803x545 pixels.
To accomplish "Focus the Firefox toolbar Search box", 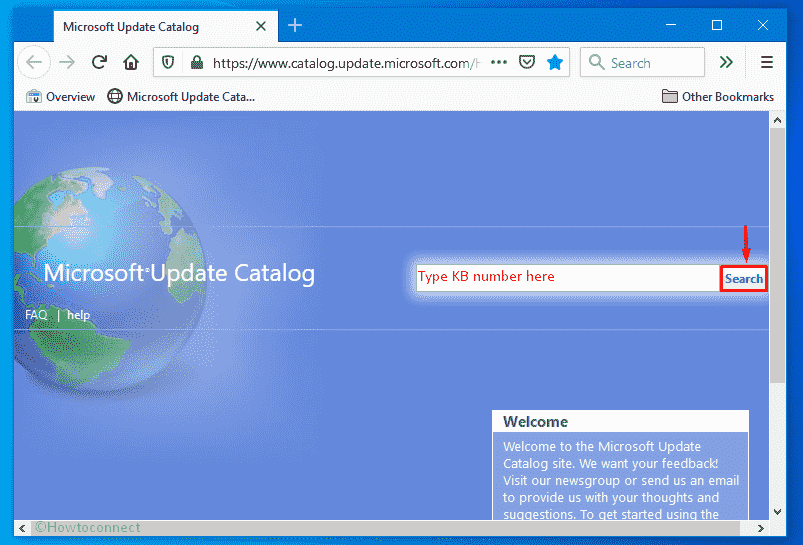I will coord(642,62).
